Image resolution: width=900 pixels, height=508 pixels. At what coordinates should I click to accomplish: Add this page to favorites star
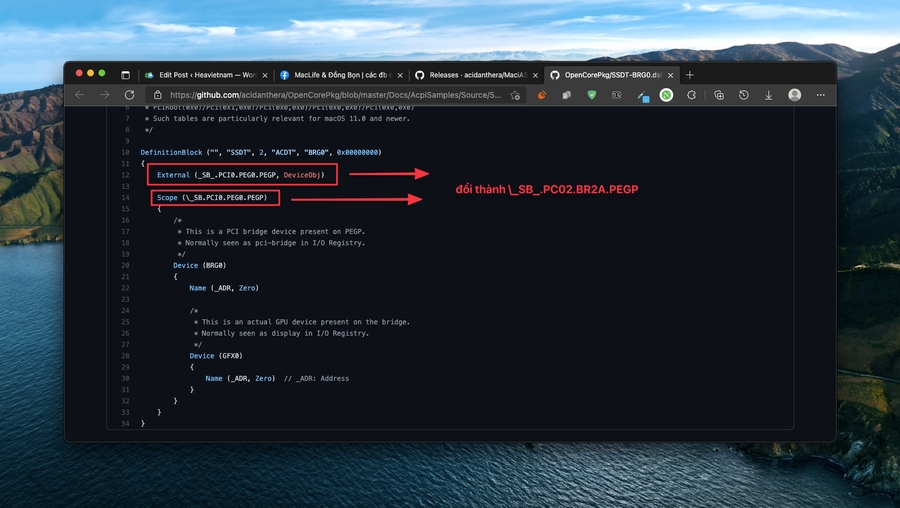pos(515,95)
